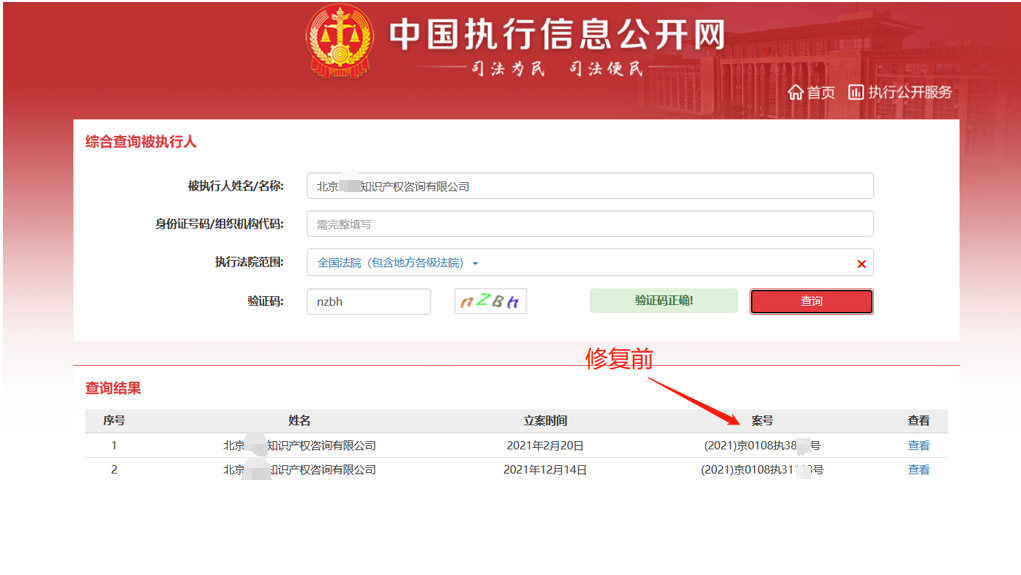1021x575 pixels.
Task: Click the 身份证号码/组织机构代码 field
Action: point(590,224)
